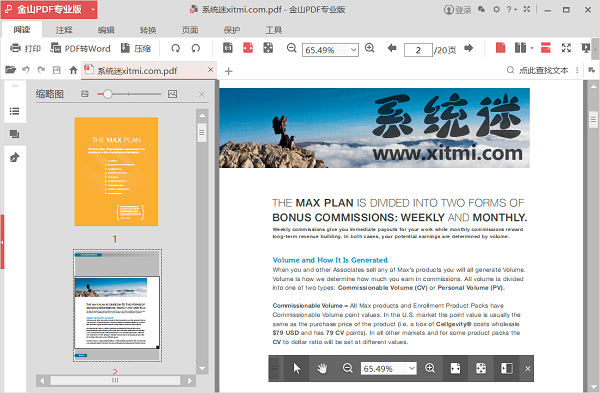The height and width of the screenshot is (393, 600).
Task: Close the 系统迷xitmi.com.pdf tab
Action: click(x=210, y=70)
